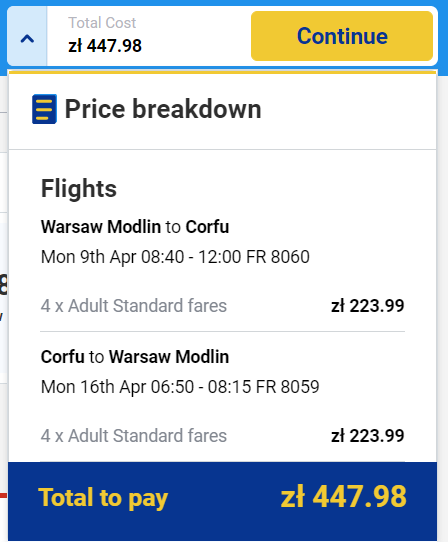Click the Price breakdown heading
448x542 pixels.
[163, 109]
